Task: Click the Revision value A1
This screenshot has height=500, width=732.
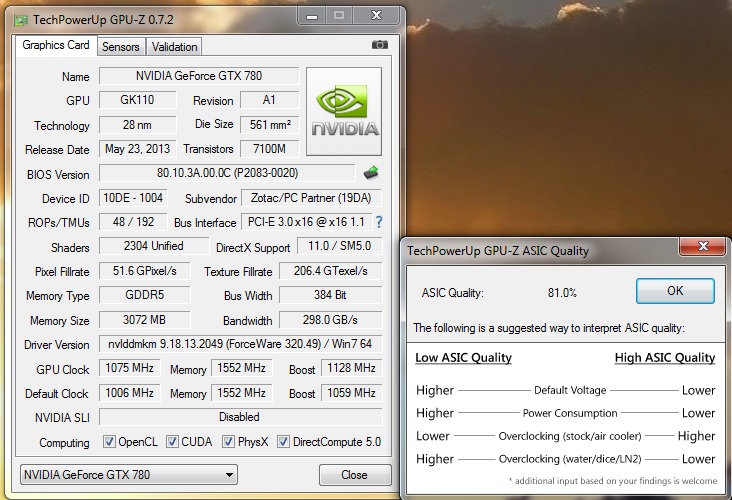Action: pos(269,100)
